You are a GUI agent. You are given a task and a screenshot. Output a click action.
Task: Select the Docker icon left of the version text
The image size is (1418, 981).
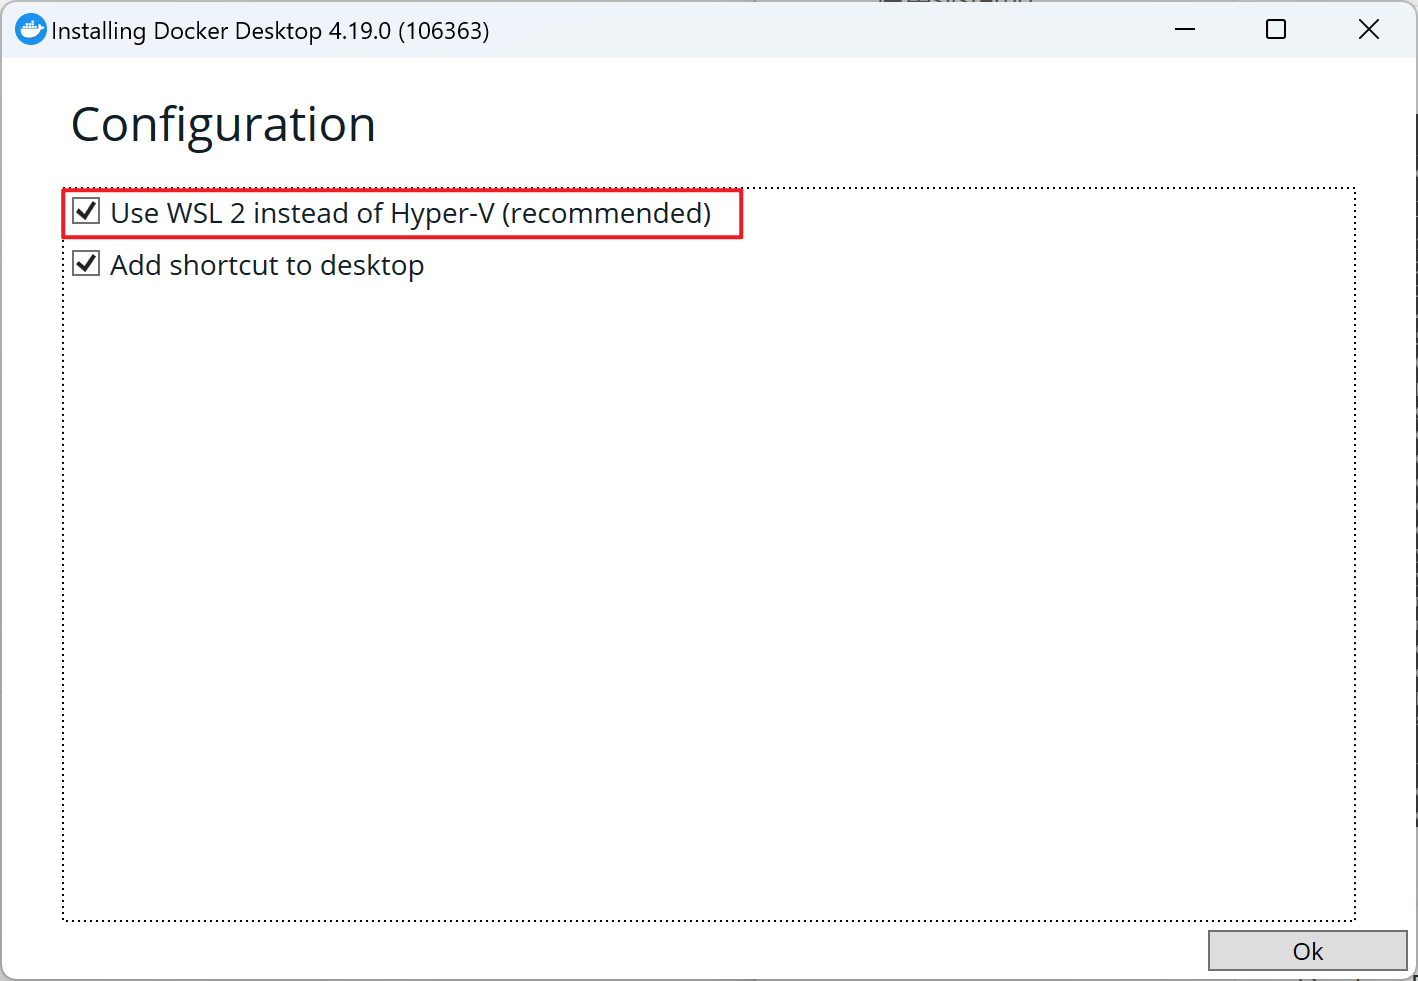point(30,29)
